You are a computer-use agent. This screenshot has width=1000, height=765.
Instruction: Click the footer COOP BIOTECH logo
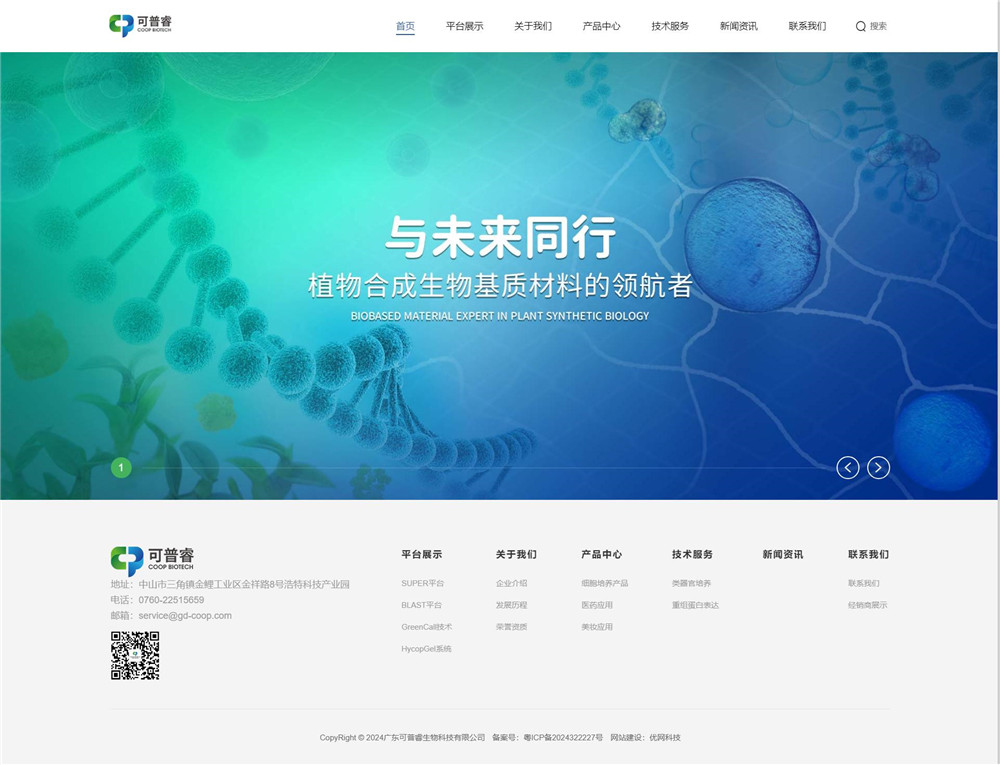click(x=152, y=559)
